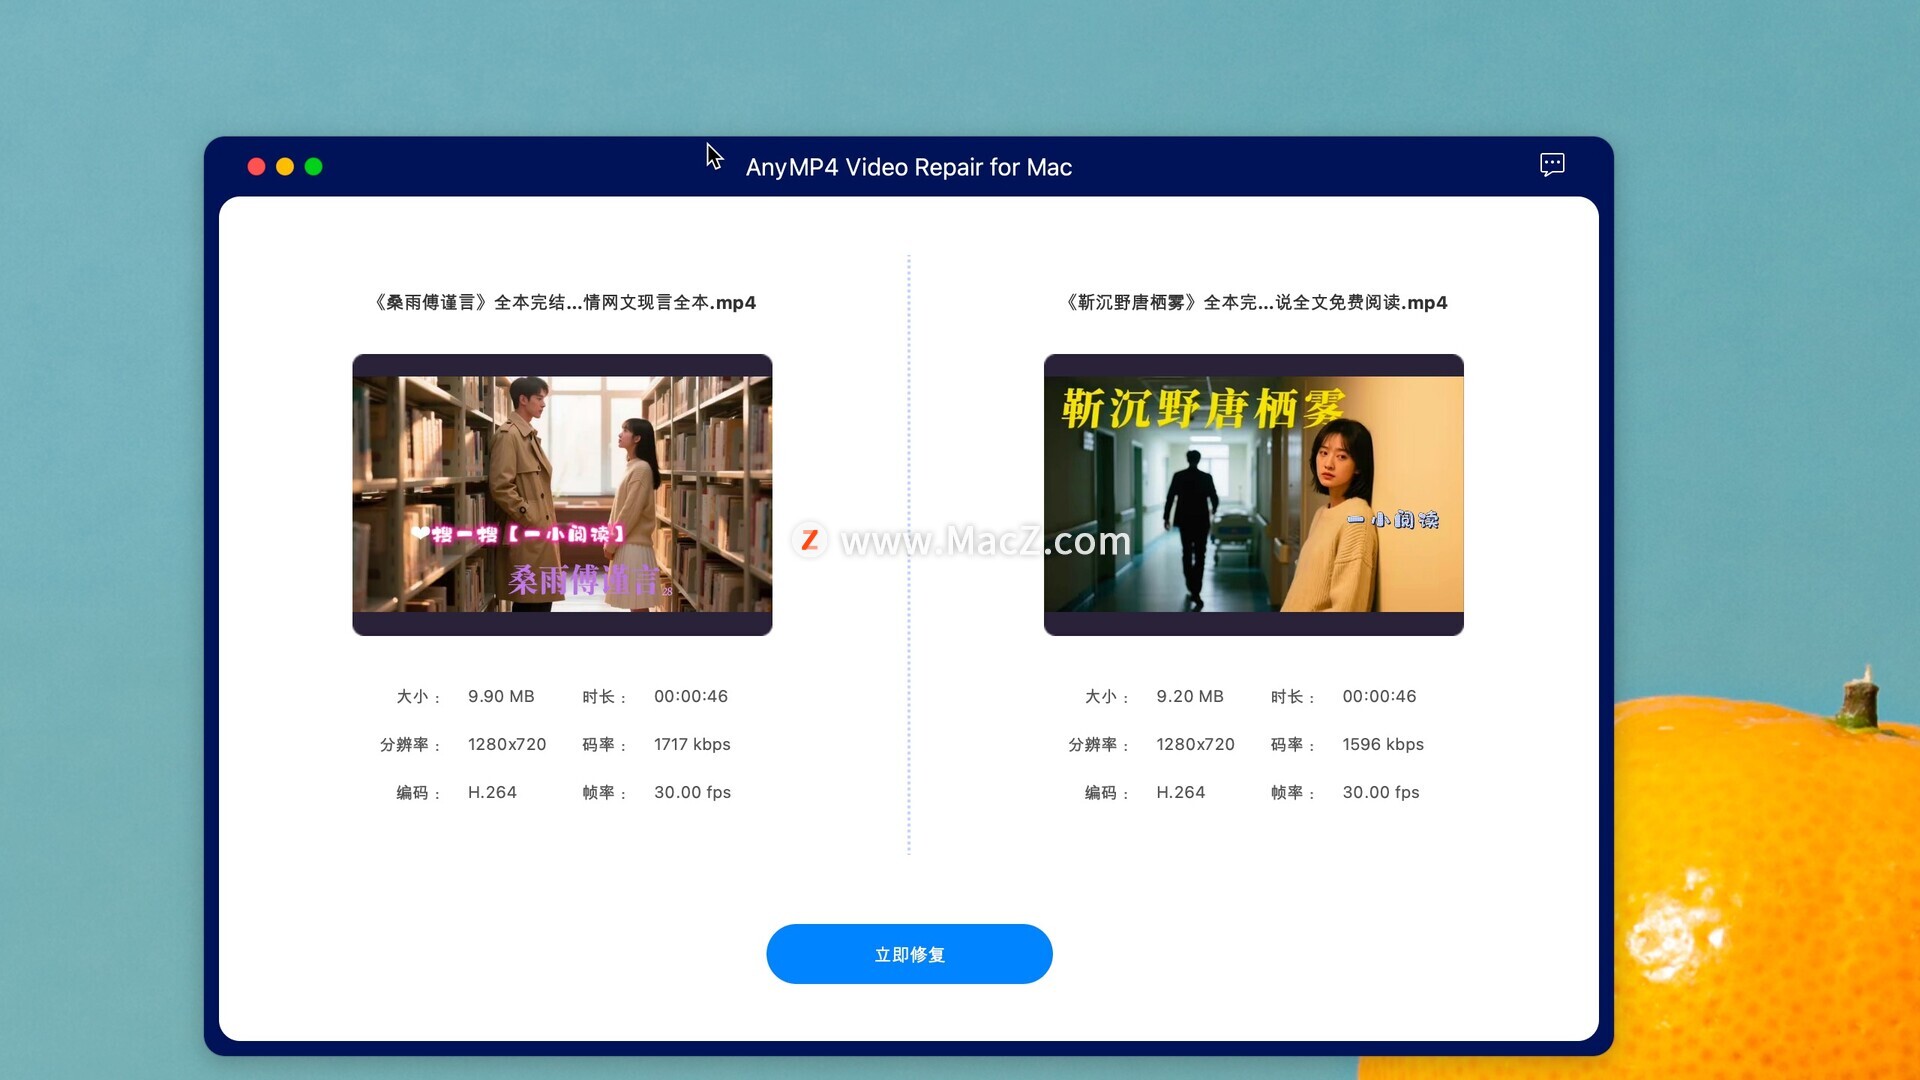Click the right video 00:00:46 duration
This screenshot has height=1080, width=1920.
click(1379, 696)
